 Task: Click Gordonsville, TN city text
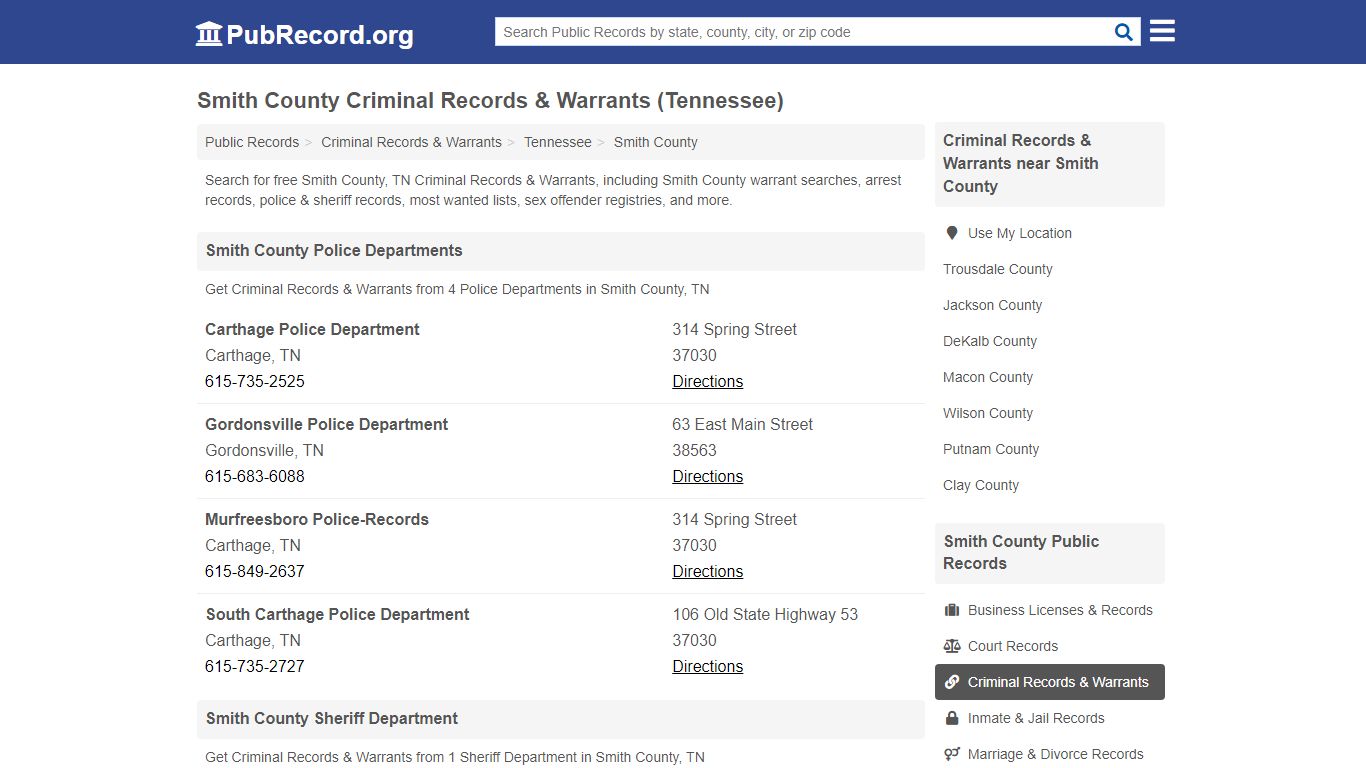[x=264, y=450]
